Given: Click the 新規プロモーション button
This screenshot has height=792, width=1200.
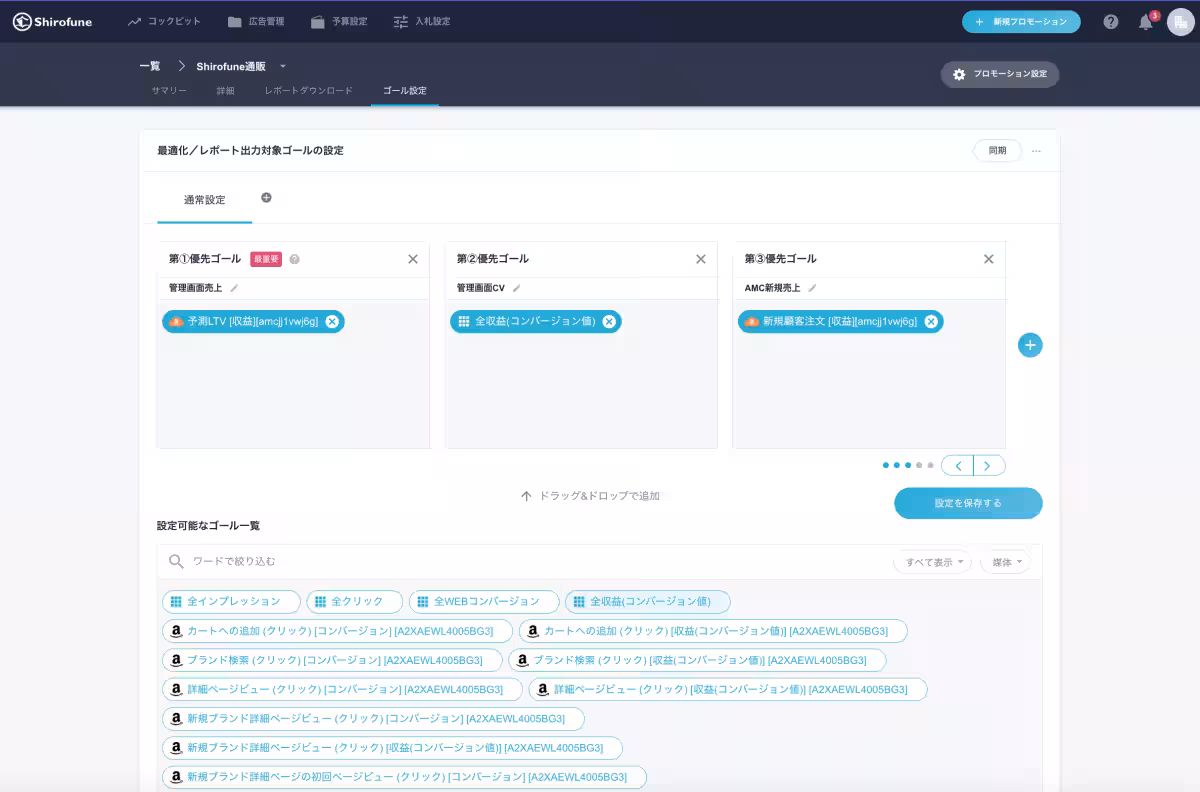Looking at the screenshot, I should (x=1021, y=22).
